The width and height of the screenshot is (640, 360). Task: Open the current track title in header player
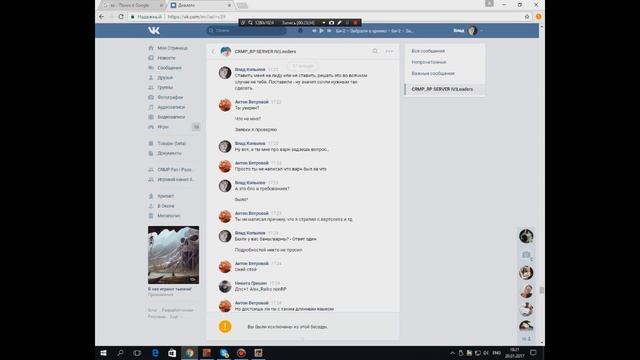click(374, 31)
